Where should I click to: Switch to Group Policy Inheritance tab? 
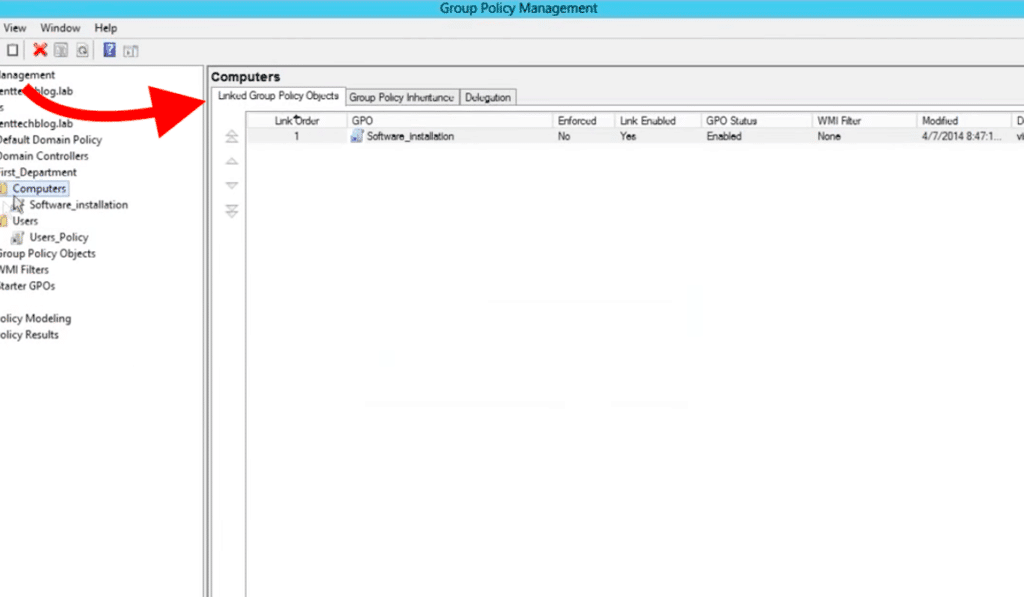[402, 97]
